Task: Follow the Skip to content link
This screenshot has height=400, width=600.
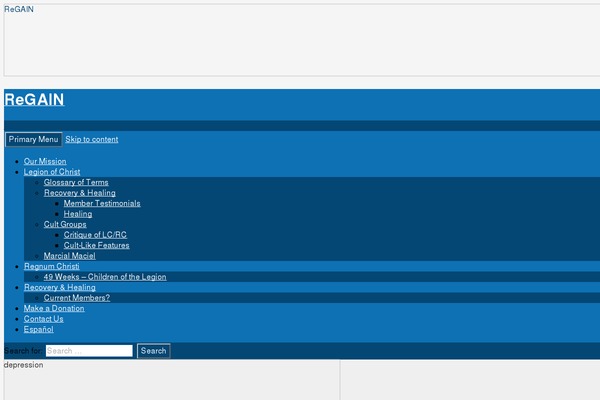Action: pyautogui.click(x=91, y=139)
